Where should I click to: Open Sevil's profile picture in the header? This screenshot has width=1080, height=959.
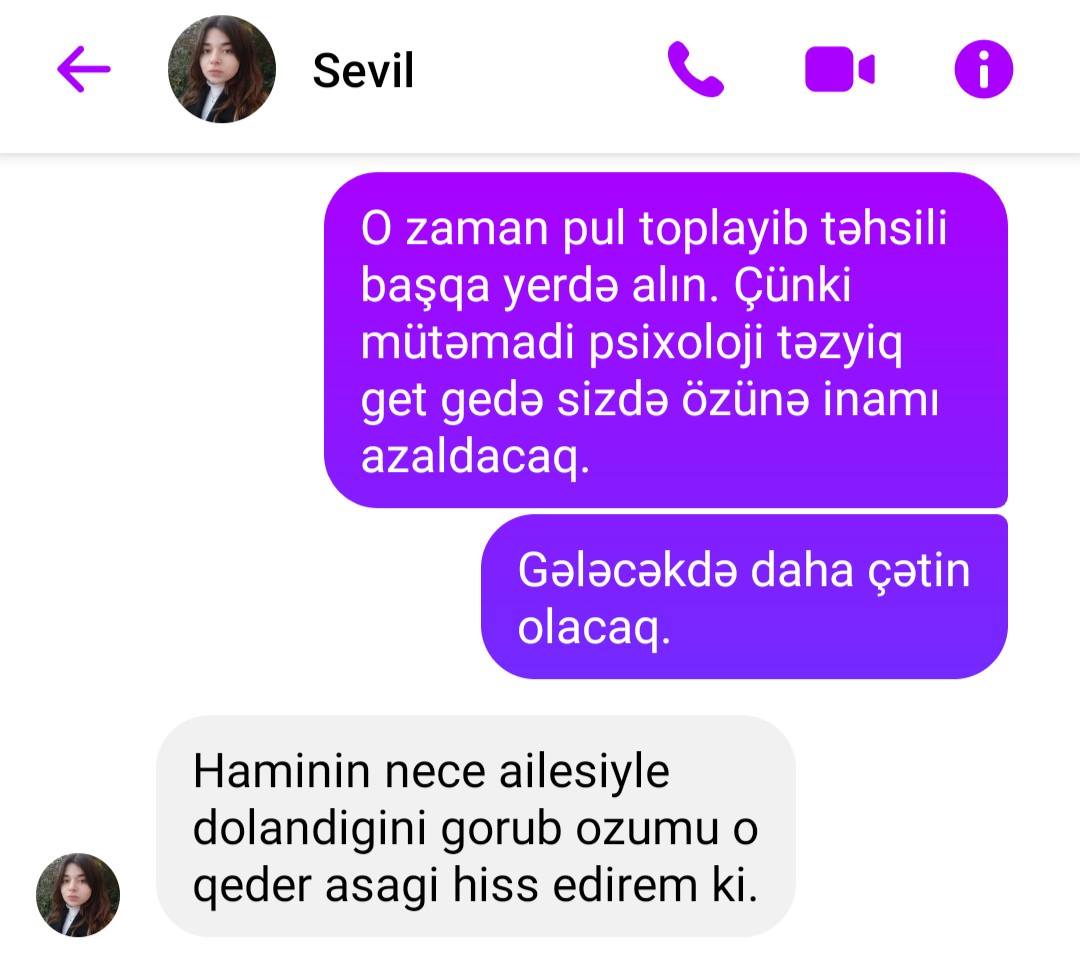point(222,69)
